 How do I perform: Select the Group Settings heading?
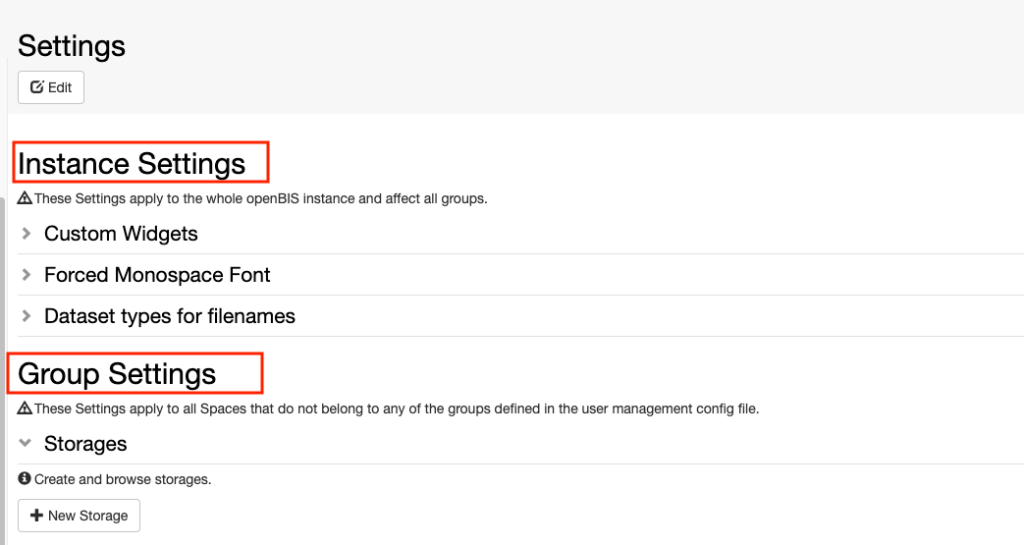117,374
